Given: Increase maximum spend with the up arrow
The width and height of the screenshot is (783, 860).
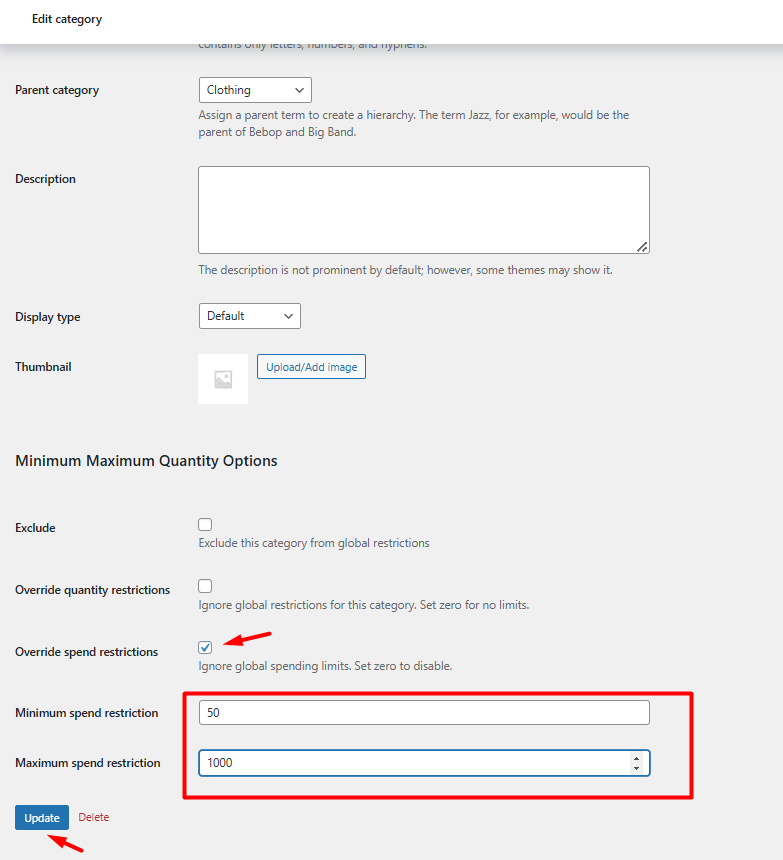Looking at the screenshot, I should pos(636,758).
